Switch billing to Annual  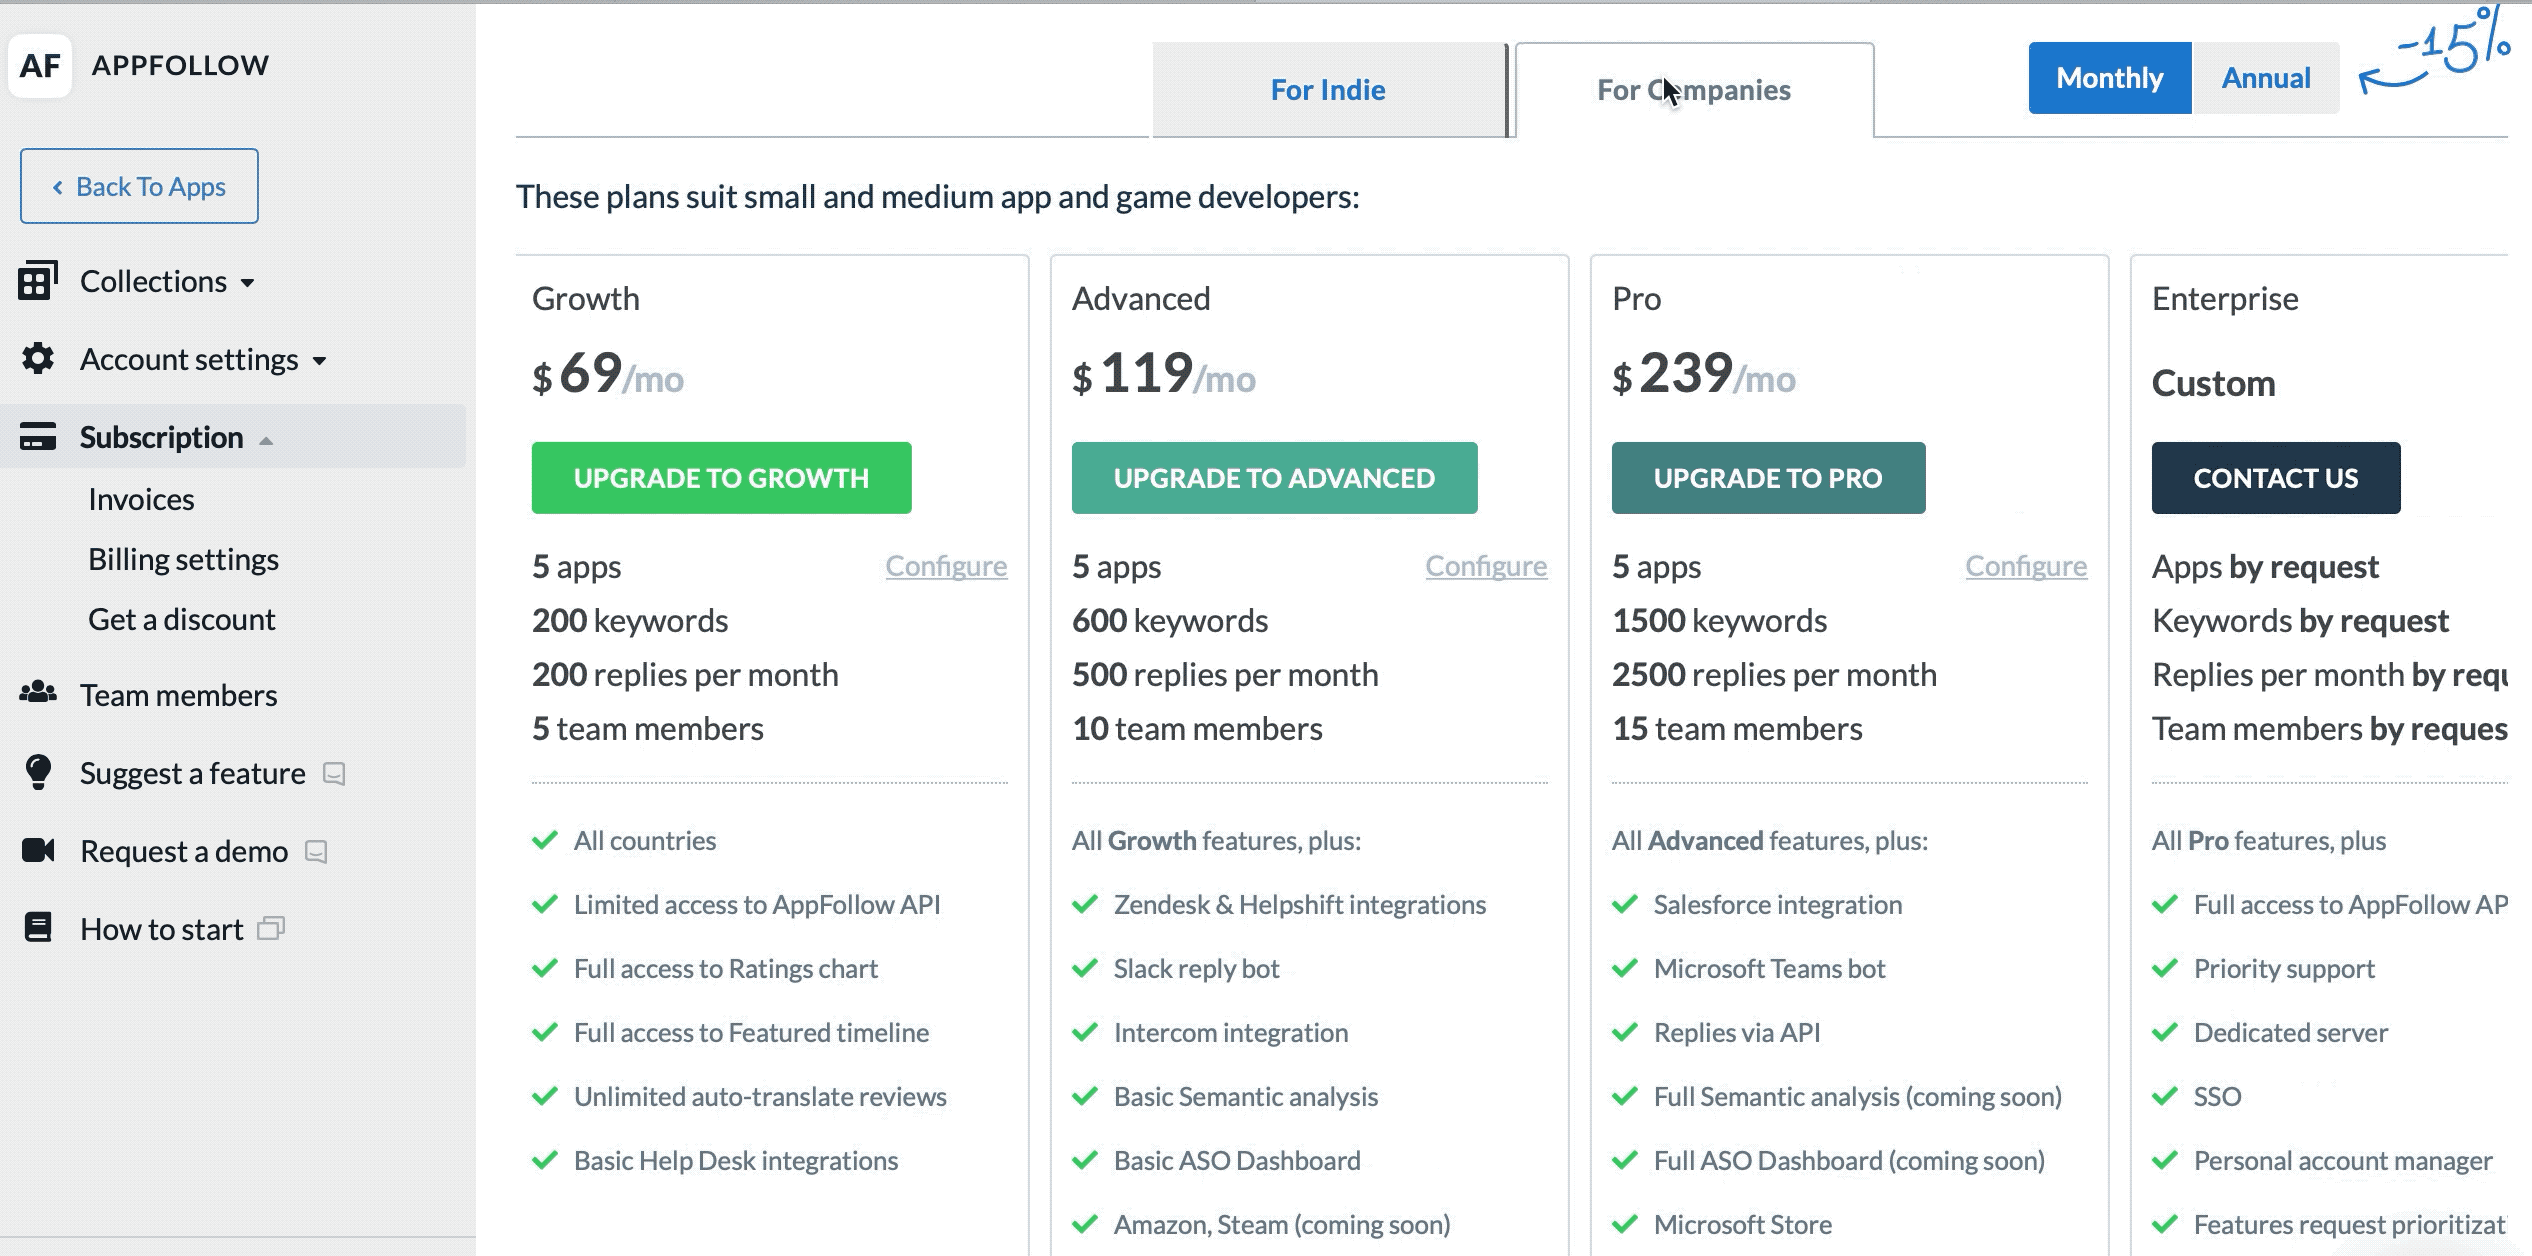[x=2265, y=78]
